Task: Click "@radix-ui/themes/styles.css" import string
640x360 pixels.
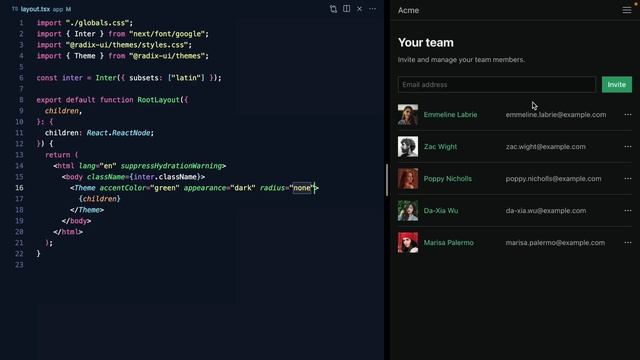Action: (127, 45)
